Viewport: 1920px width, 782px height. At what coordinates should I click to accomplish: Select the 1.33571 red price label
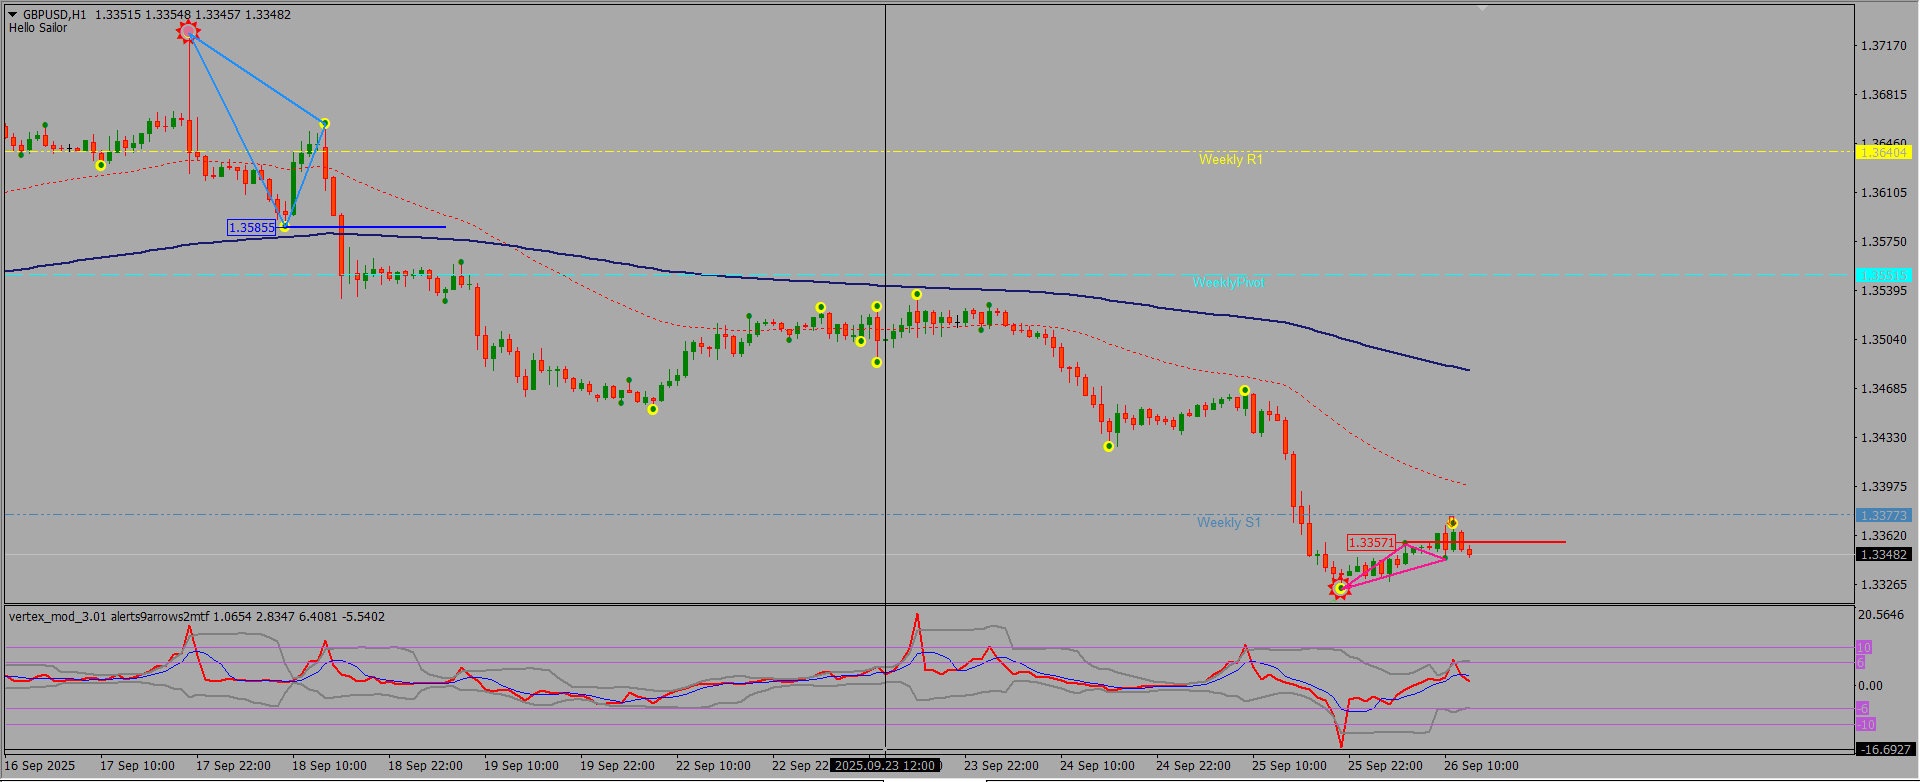click(x=1371, y=543)
